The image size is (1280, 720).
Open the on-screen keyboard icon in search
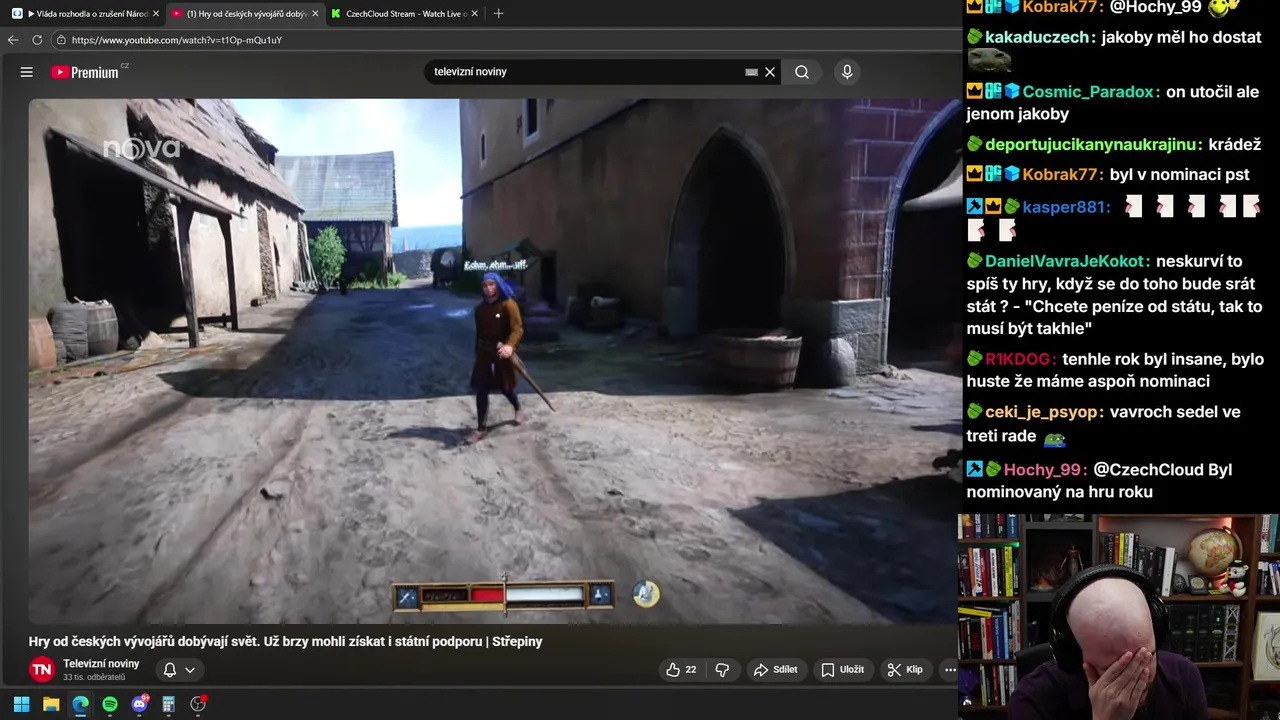(x=751, y=72)
